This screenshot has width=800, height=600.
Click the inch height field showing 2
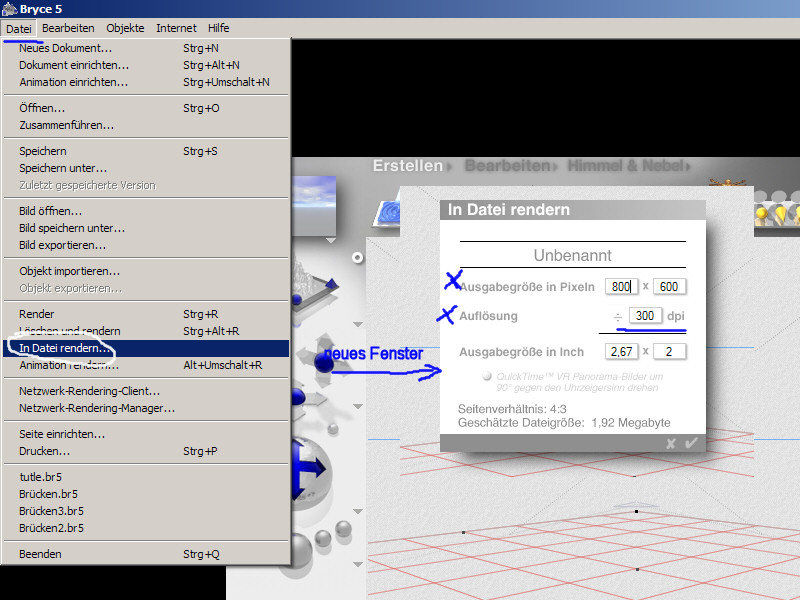tap(669, 352)
